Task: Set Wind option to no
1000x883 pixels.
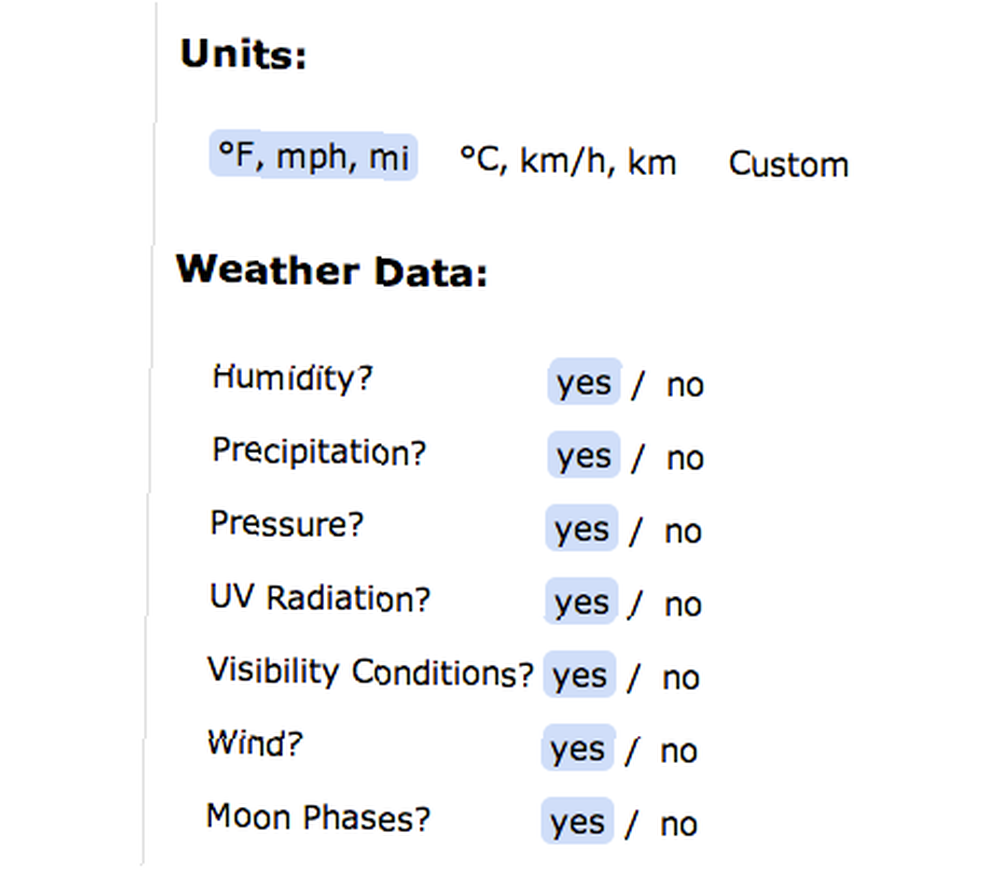Action: (x=679, y=752)
